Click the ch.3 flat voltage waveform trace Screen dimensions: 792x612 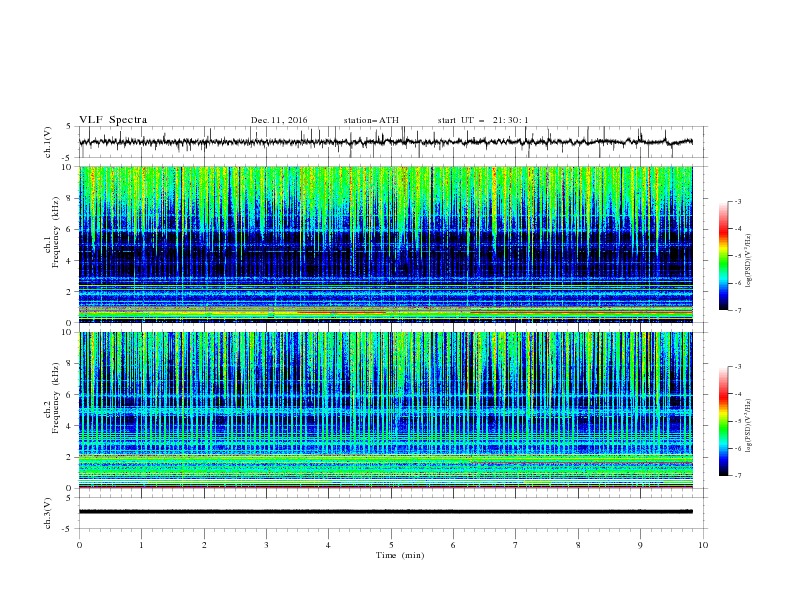386,512
